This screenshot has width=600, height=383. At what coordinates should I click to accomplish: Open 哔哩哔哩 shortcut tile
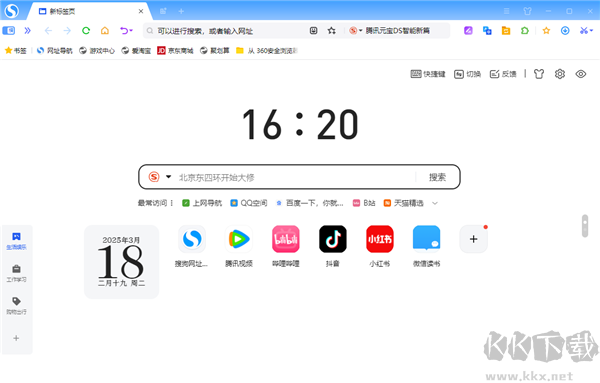pos(286,246)
